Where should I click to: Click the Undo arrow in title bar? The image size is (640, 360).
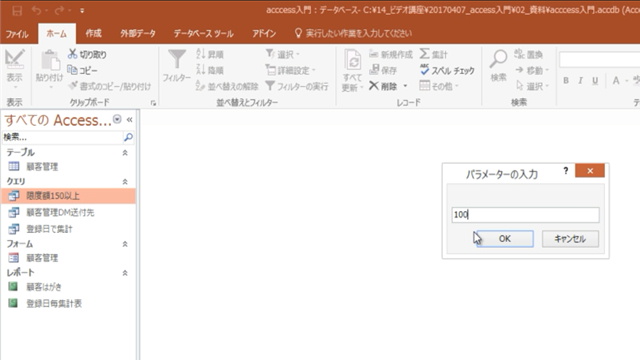[x=37, y=10]
